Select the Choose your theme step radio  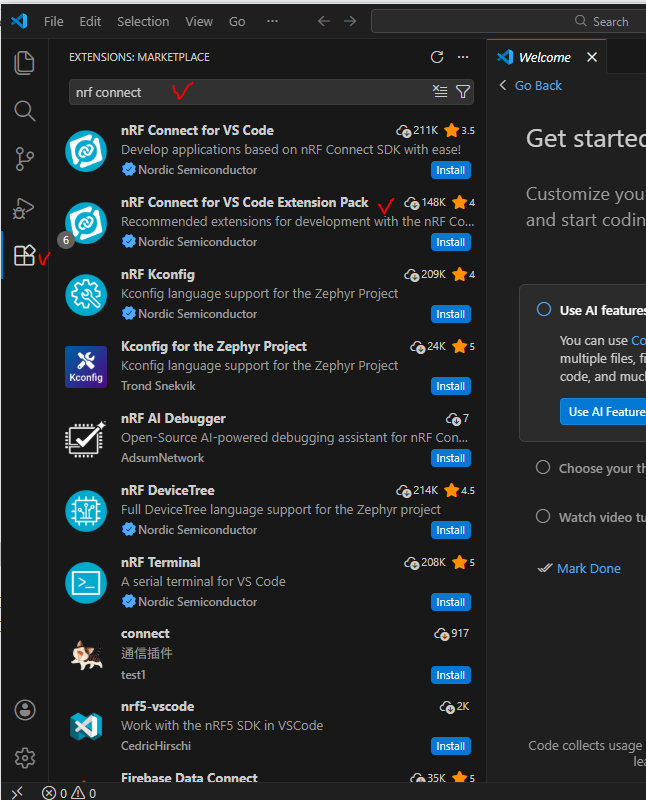click(x=543, y=467)
